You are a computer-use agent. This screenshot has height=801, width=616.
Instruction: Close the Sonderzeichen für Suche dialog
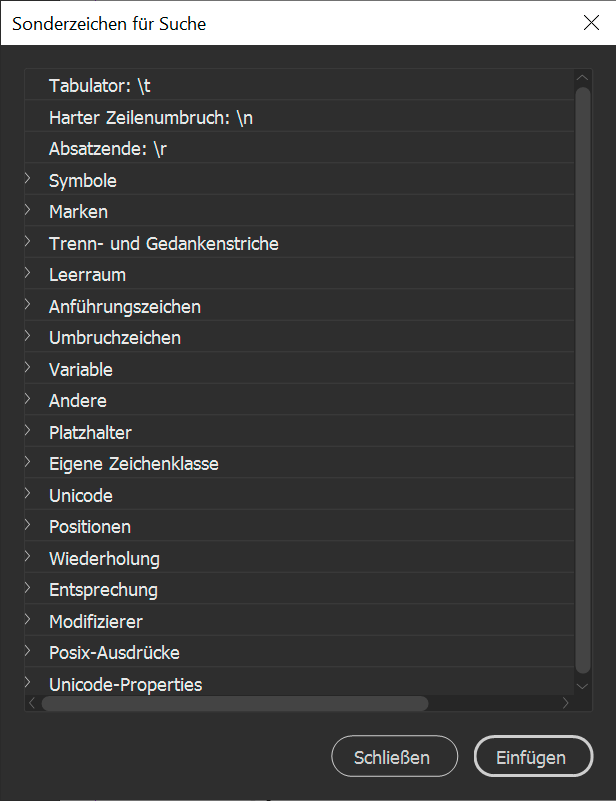[591, 22]
